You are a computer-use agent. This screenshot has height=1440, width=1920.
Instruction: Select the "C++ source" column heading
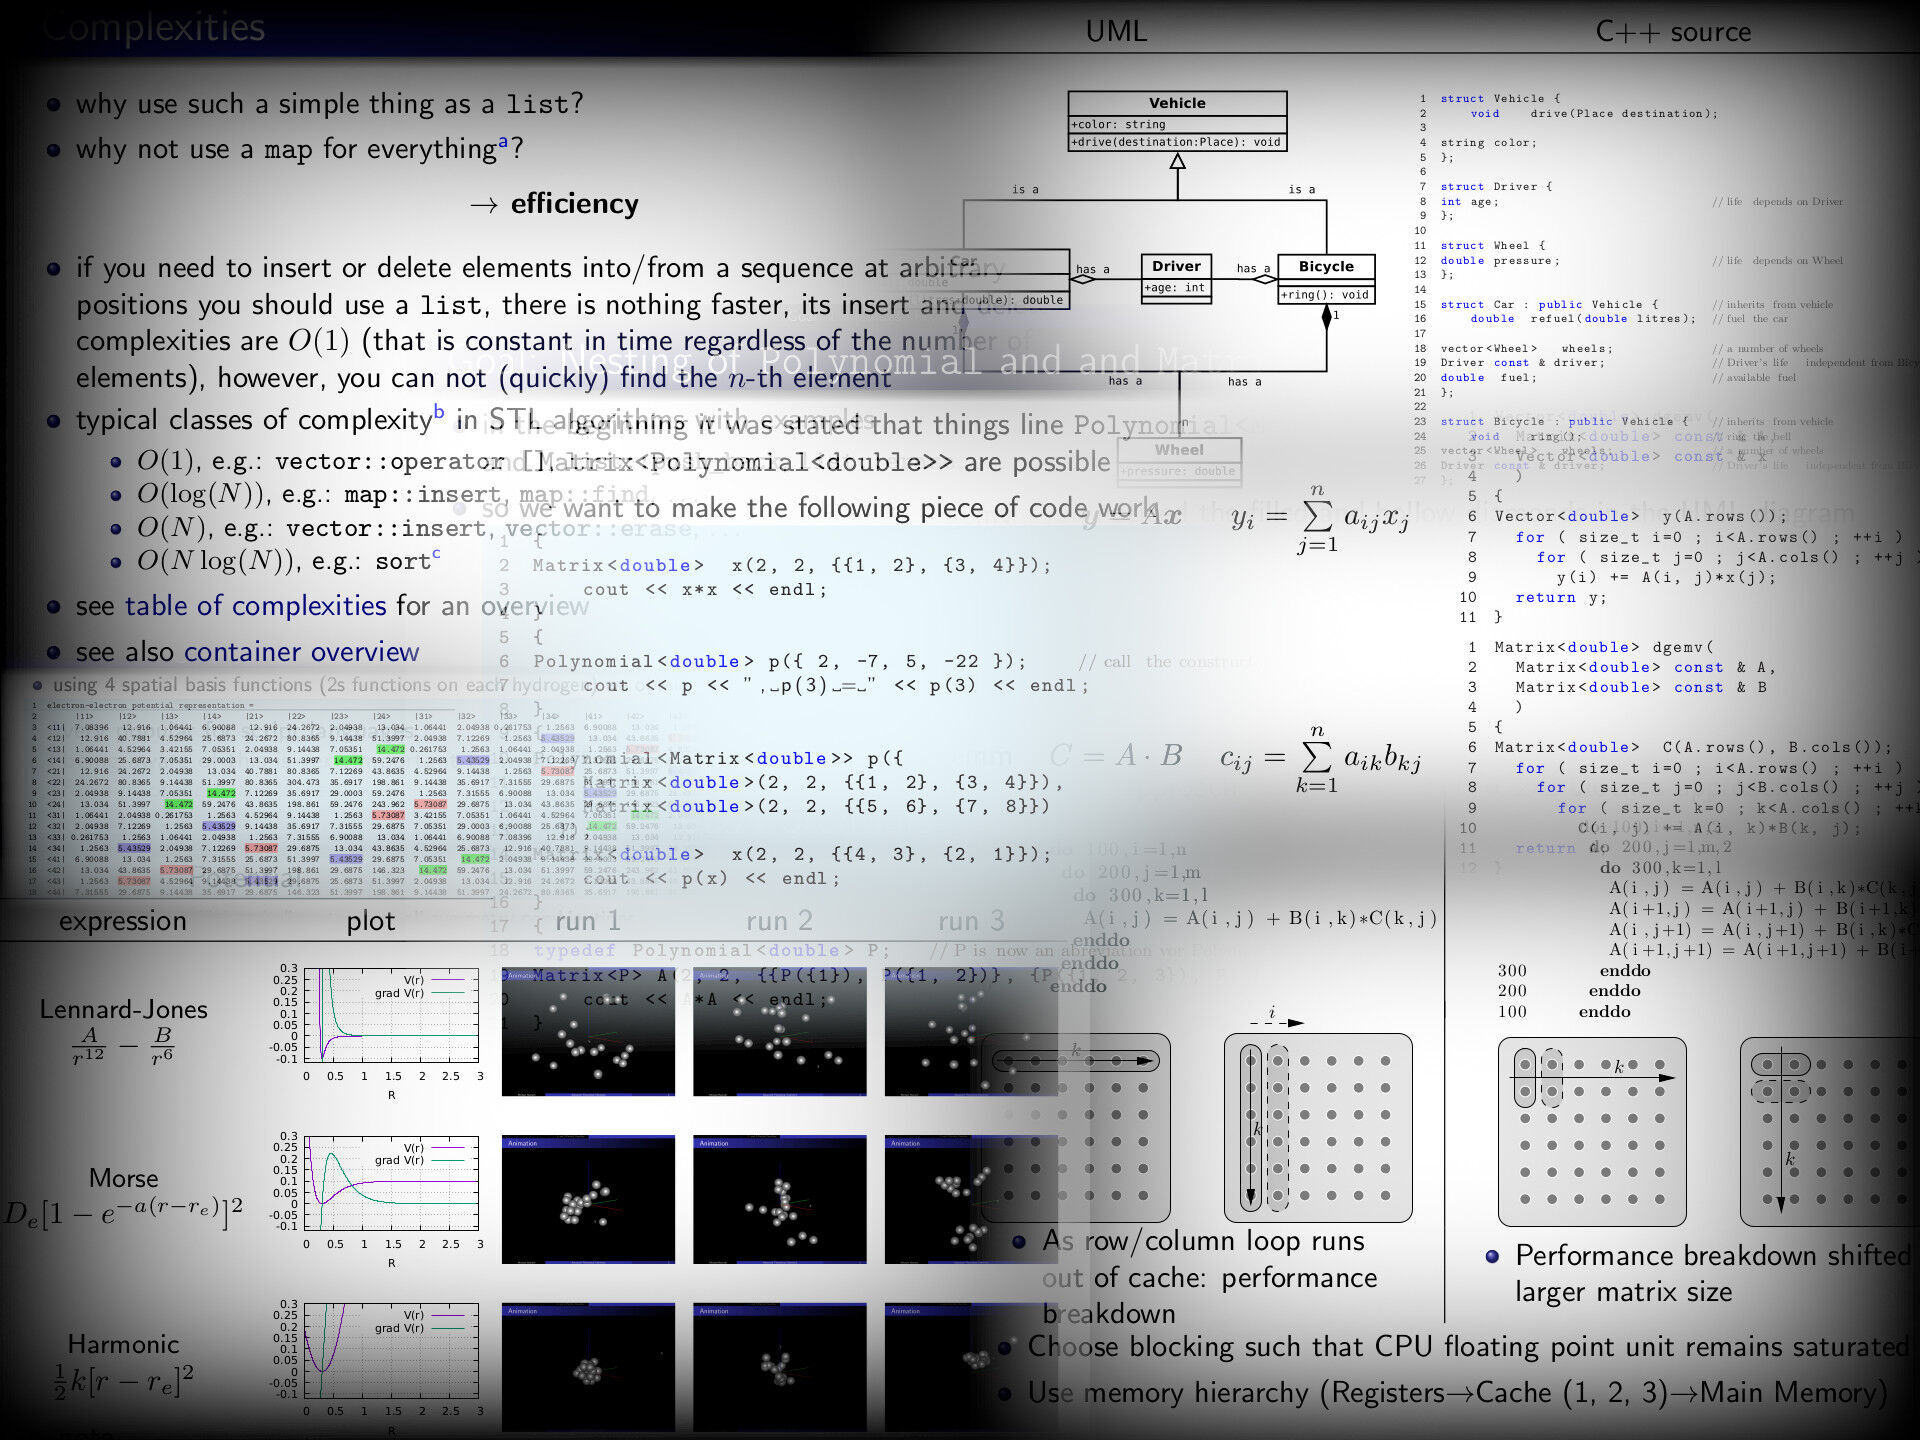1673,32
